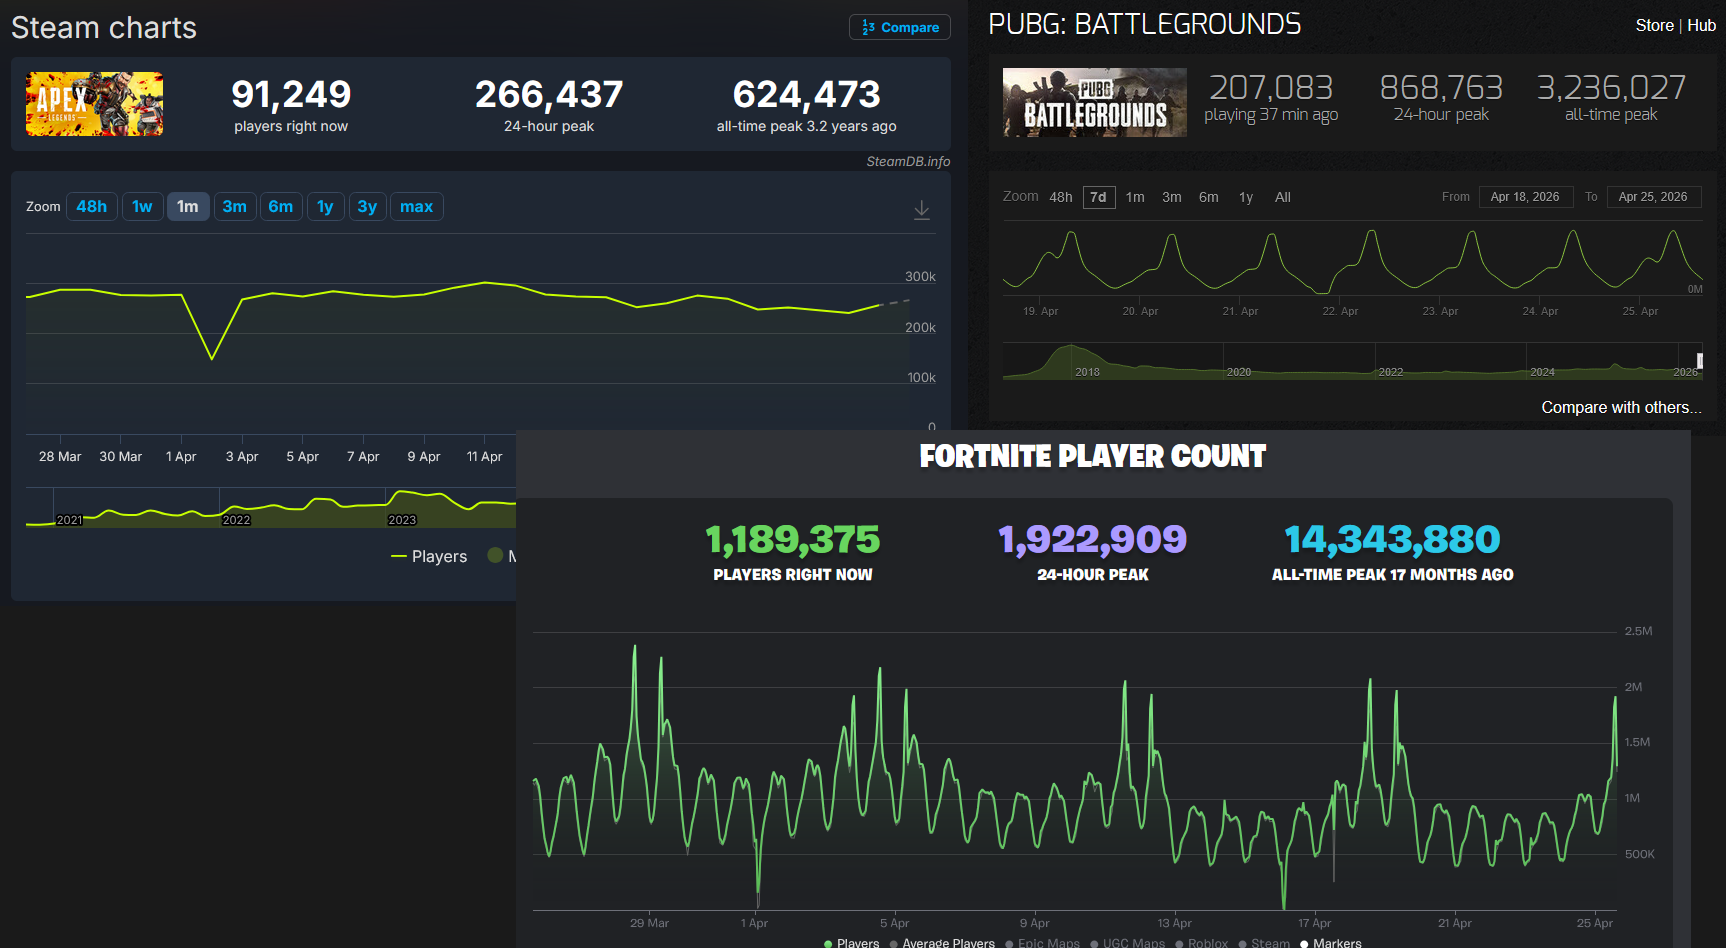
Task: Select All zoom on the PUBG chart
Action: click(x=1283, y=197)
